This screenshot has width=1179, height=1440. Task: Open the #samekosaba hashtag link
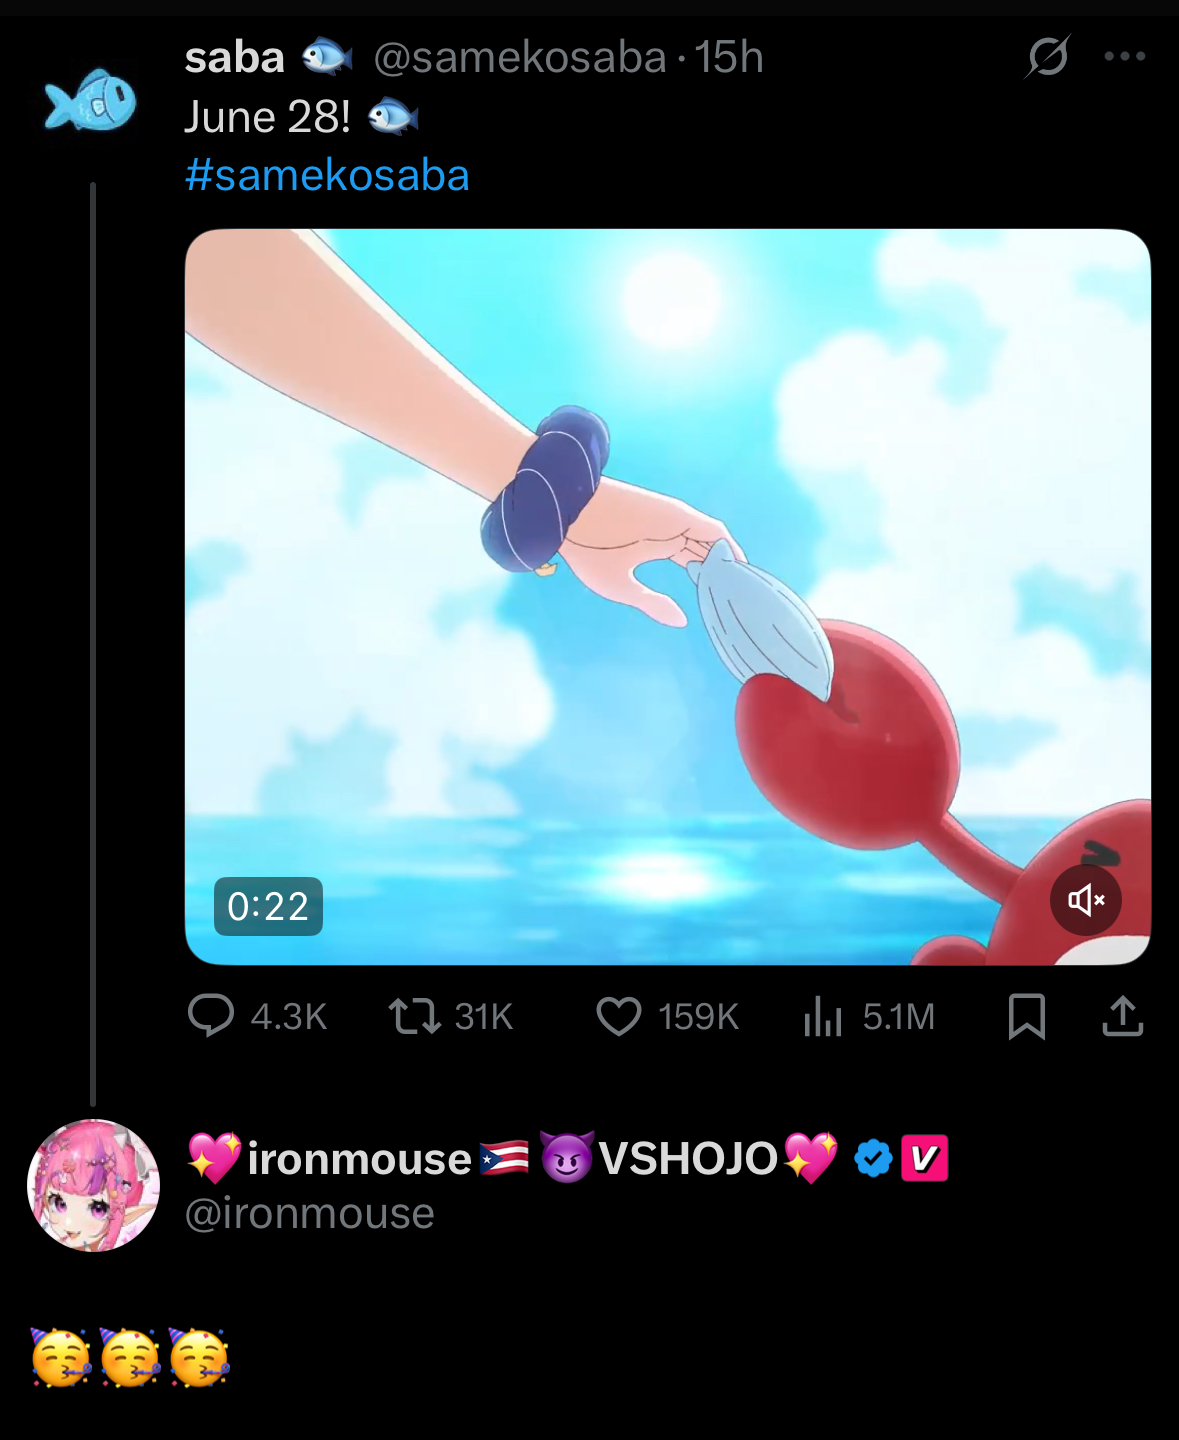pyautogui.click(x=327, y=175)
